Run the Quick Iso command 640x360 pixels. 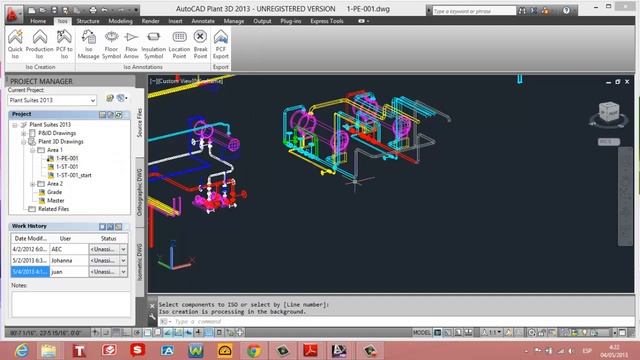[x=15, y=44]
